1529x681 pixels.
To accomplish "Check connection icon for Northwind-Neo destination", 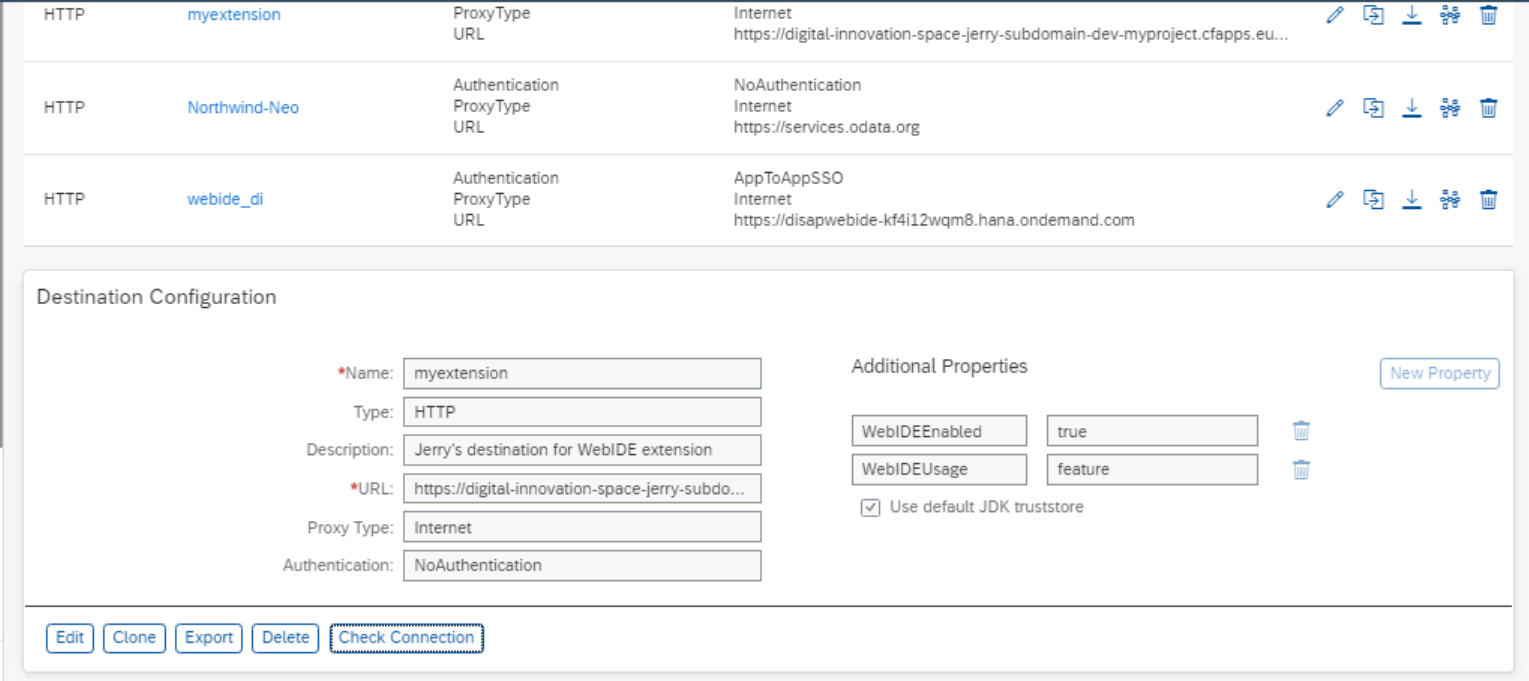I will (x=1449, y=107).
